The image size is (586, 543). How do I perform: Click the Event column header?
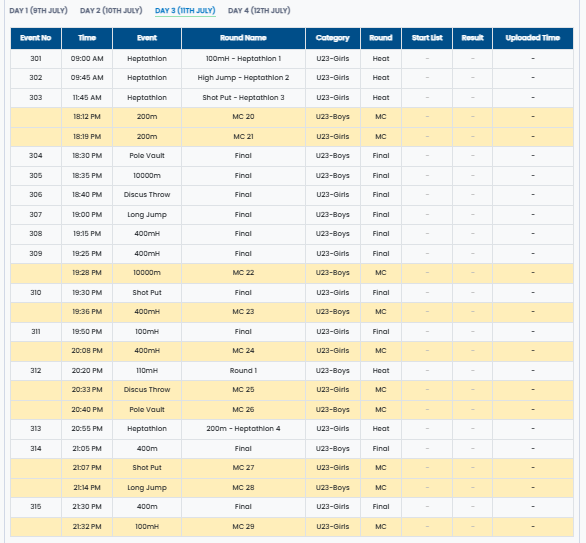coord(147,38)
